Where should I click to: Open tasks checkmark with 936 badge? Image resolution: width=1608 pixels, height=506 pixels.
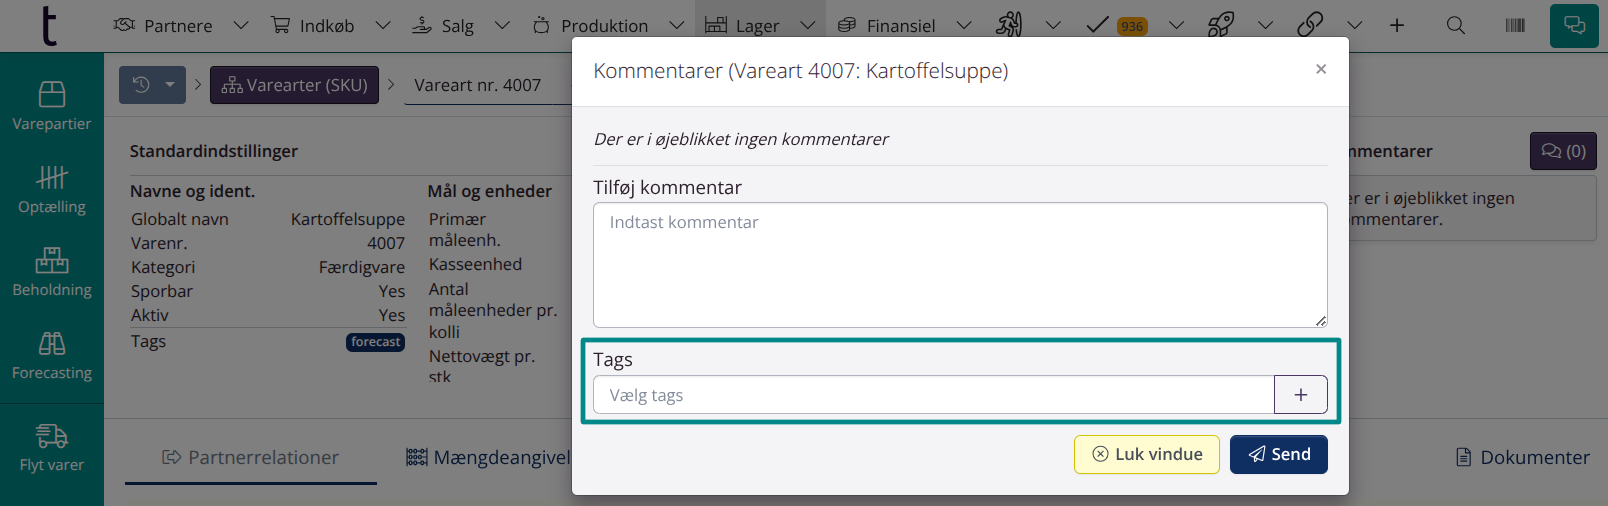click(x=1116, y=26)
